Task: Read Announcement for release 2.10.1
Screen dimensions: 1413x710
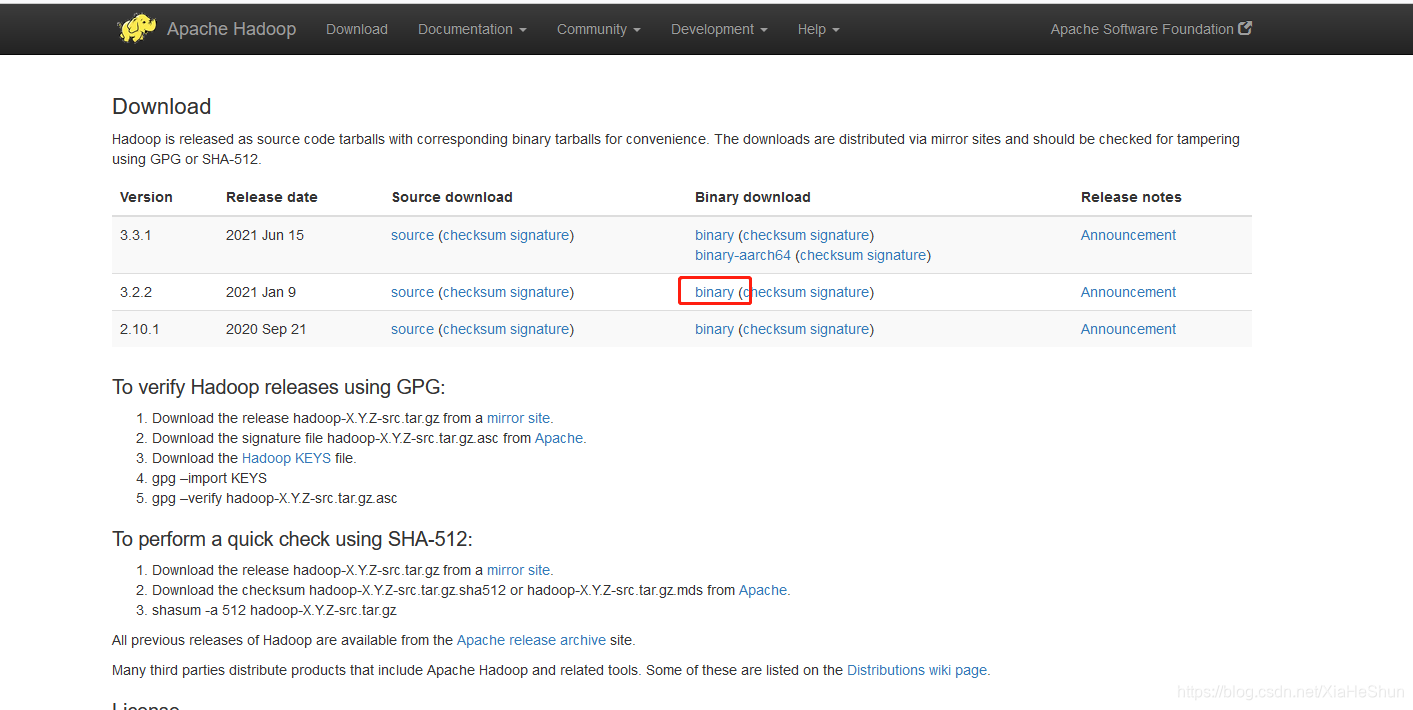Action: point(1128,329)
